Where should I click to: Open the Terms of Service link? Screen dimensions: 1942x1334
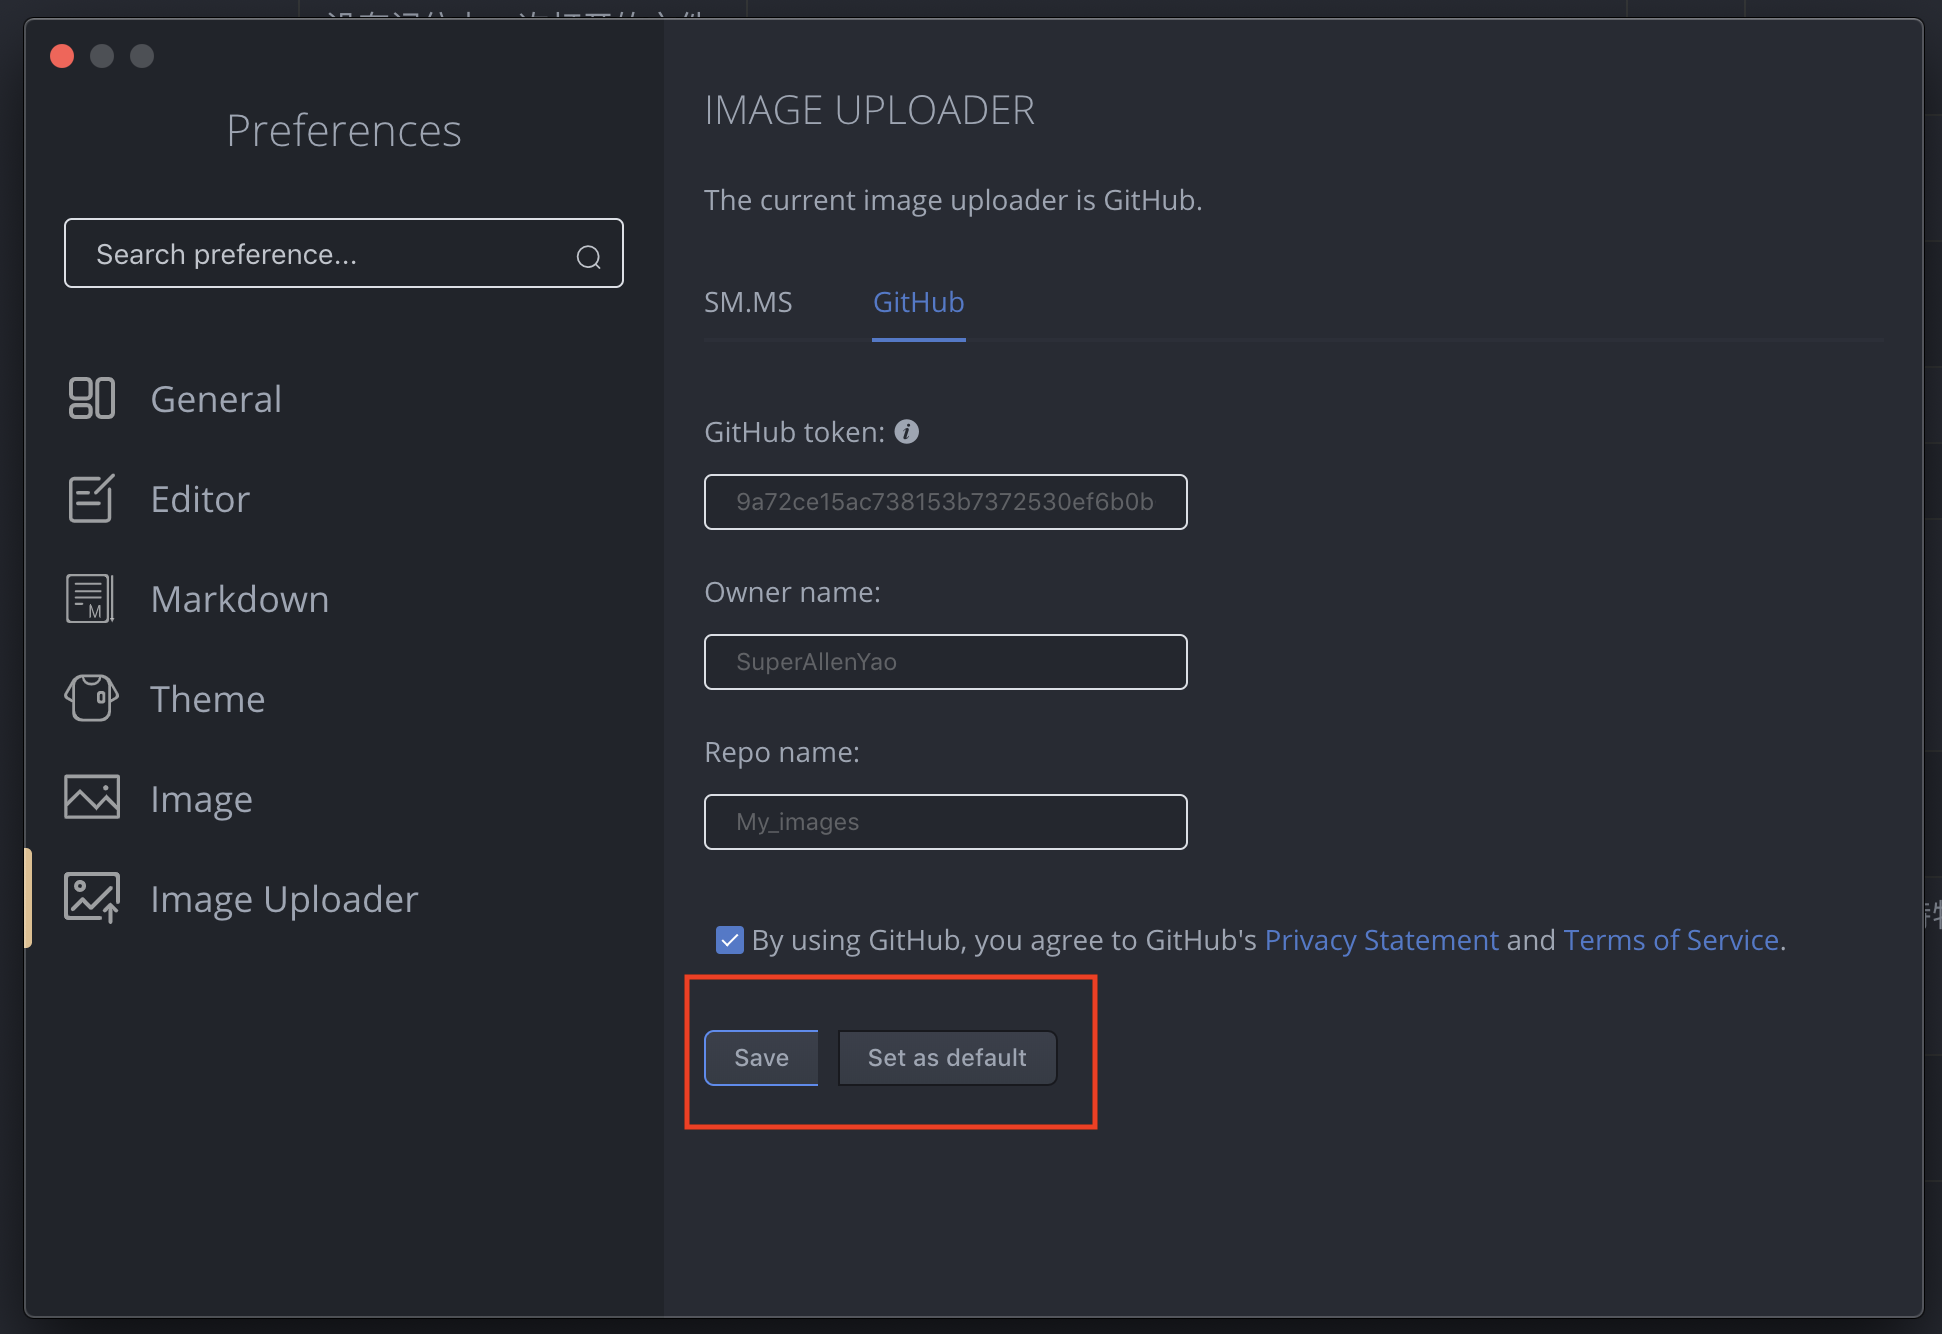pyautogui.click(x=1670, y=939)
